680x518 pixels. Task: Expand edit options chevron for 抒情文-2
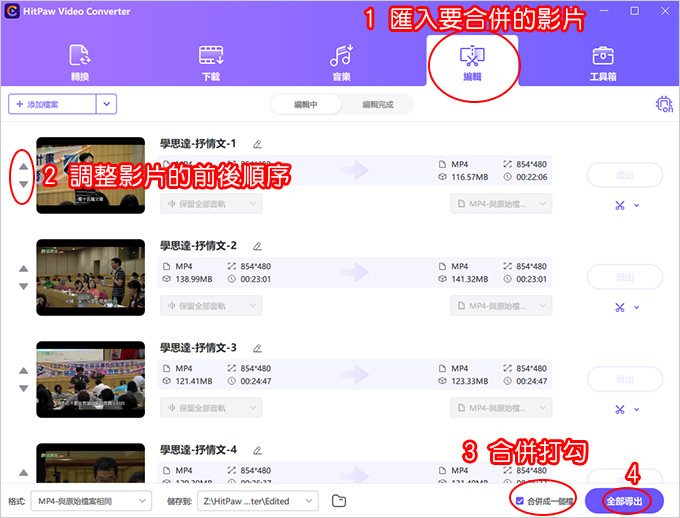[x=636, y=308]
